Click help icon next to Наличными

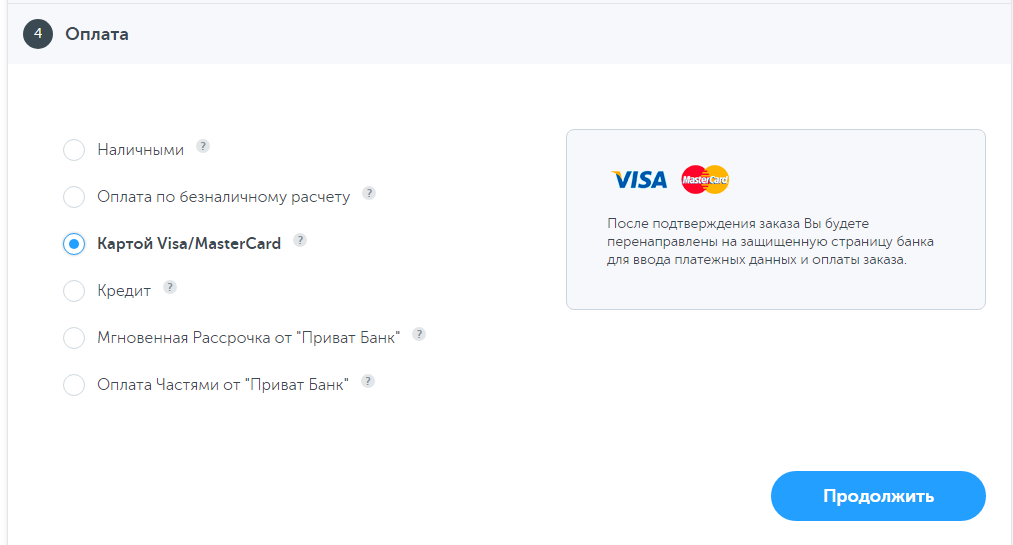pyautogui.click(x=203, y=146)
